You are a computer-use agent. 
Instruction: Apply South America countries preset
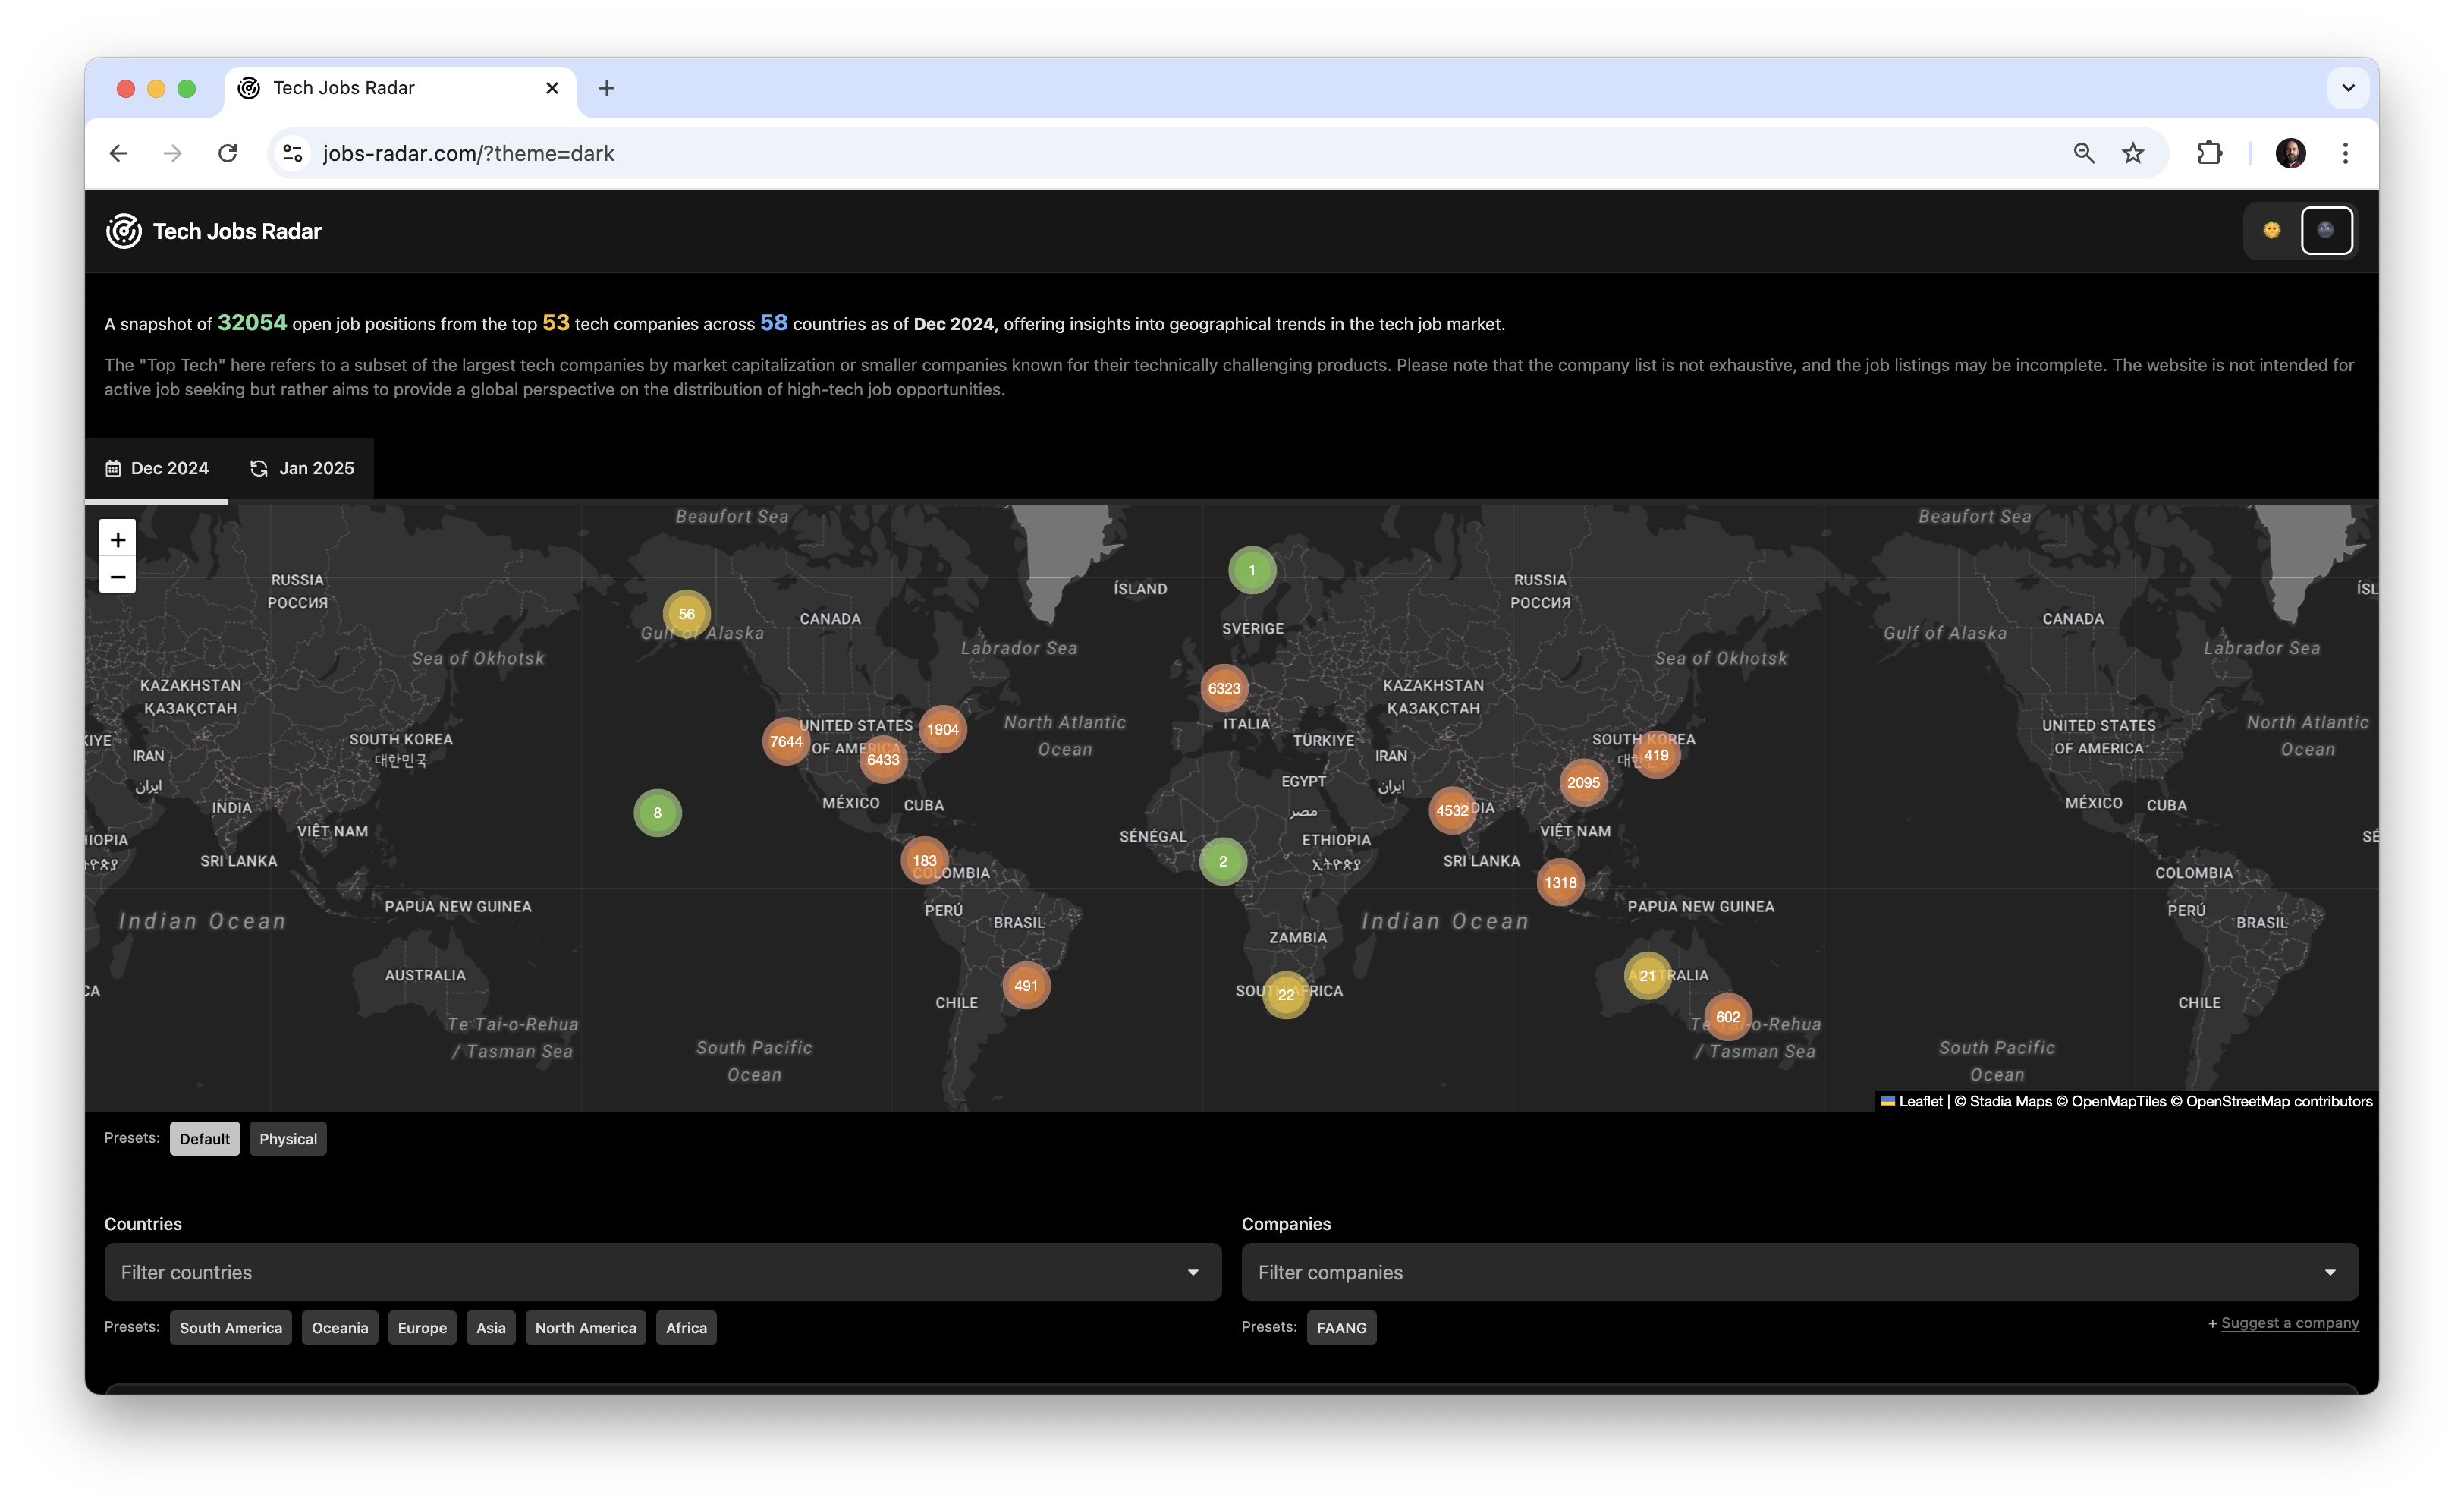pyautogui.click(x=231, y=1327)
